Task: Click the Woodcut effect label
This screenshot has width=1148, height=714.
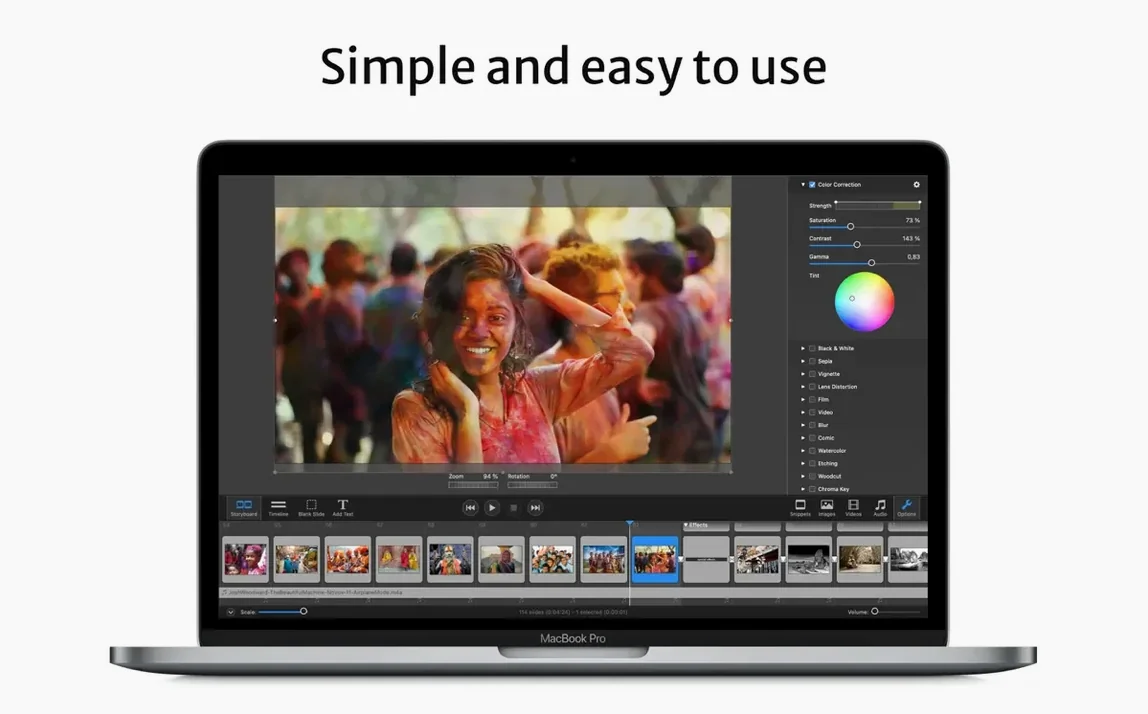Action: (830, 477)
